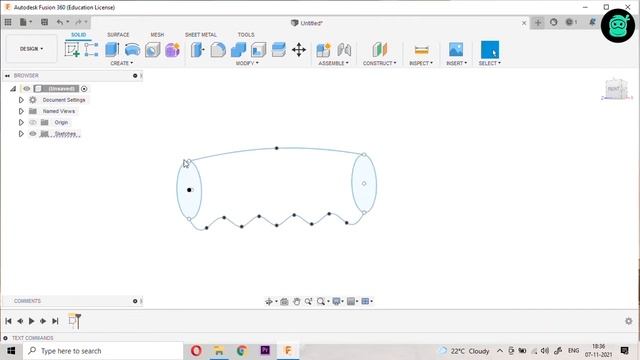
Task: Open the data panel grid icon
Action: tap(8, 22)
